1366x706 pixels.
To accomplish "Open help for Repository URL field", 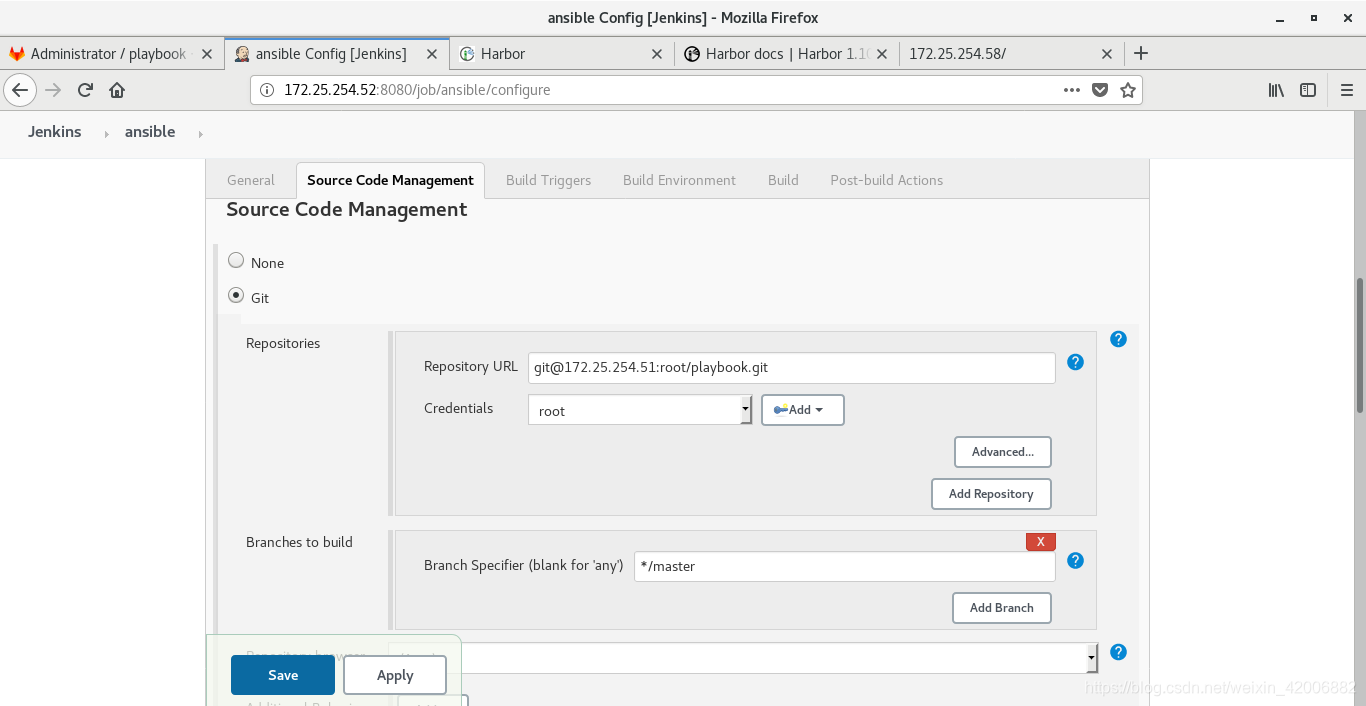I will point(1075,362).
